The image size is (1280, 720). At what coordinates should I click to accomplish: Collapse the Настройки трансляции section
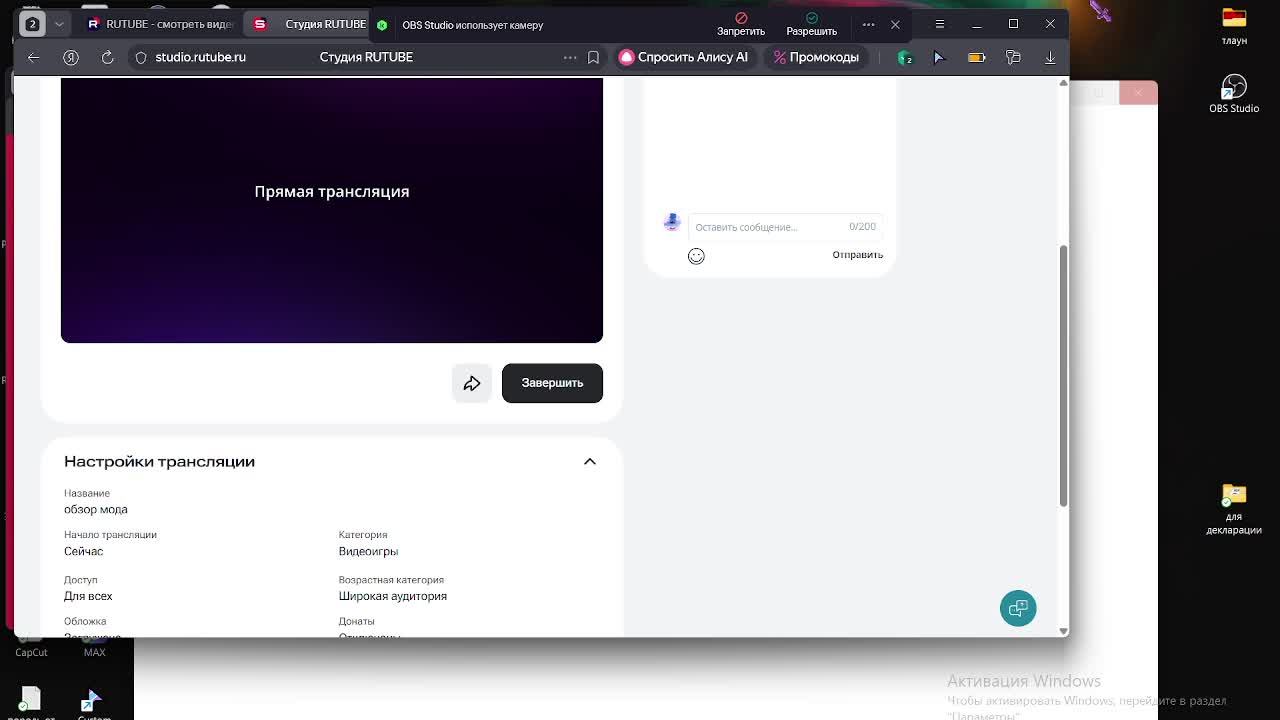point(590,462)
